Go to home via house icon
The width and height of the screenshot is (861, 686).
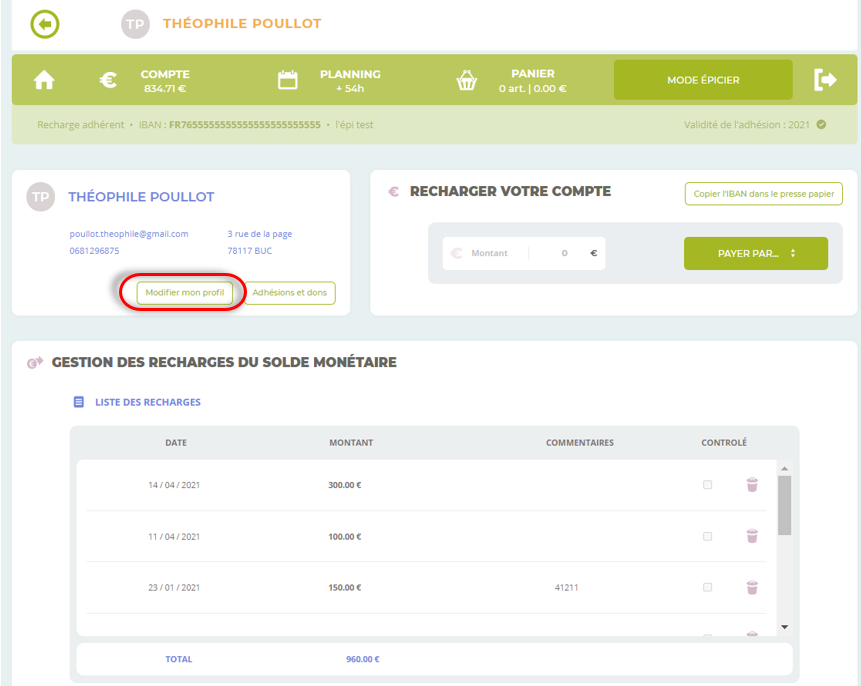point(45,81)
